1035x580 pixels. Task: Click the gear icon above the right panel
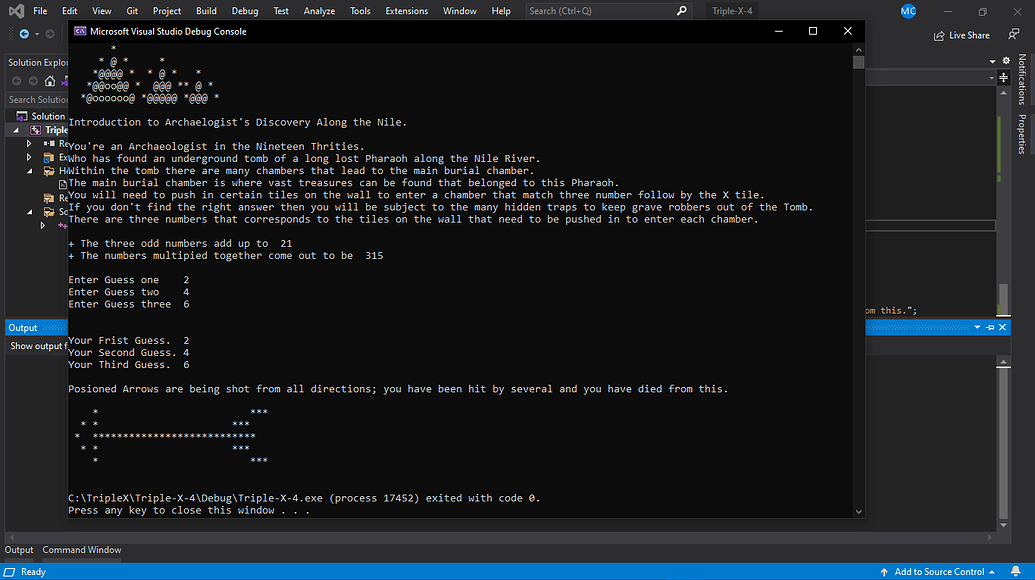[1005, 60]
